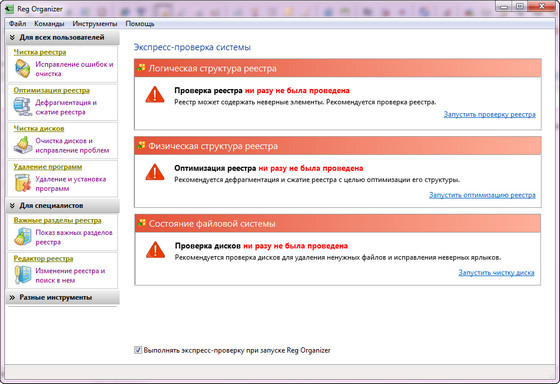Open the Помощь menu

[x=140, y=24]
